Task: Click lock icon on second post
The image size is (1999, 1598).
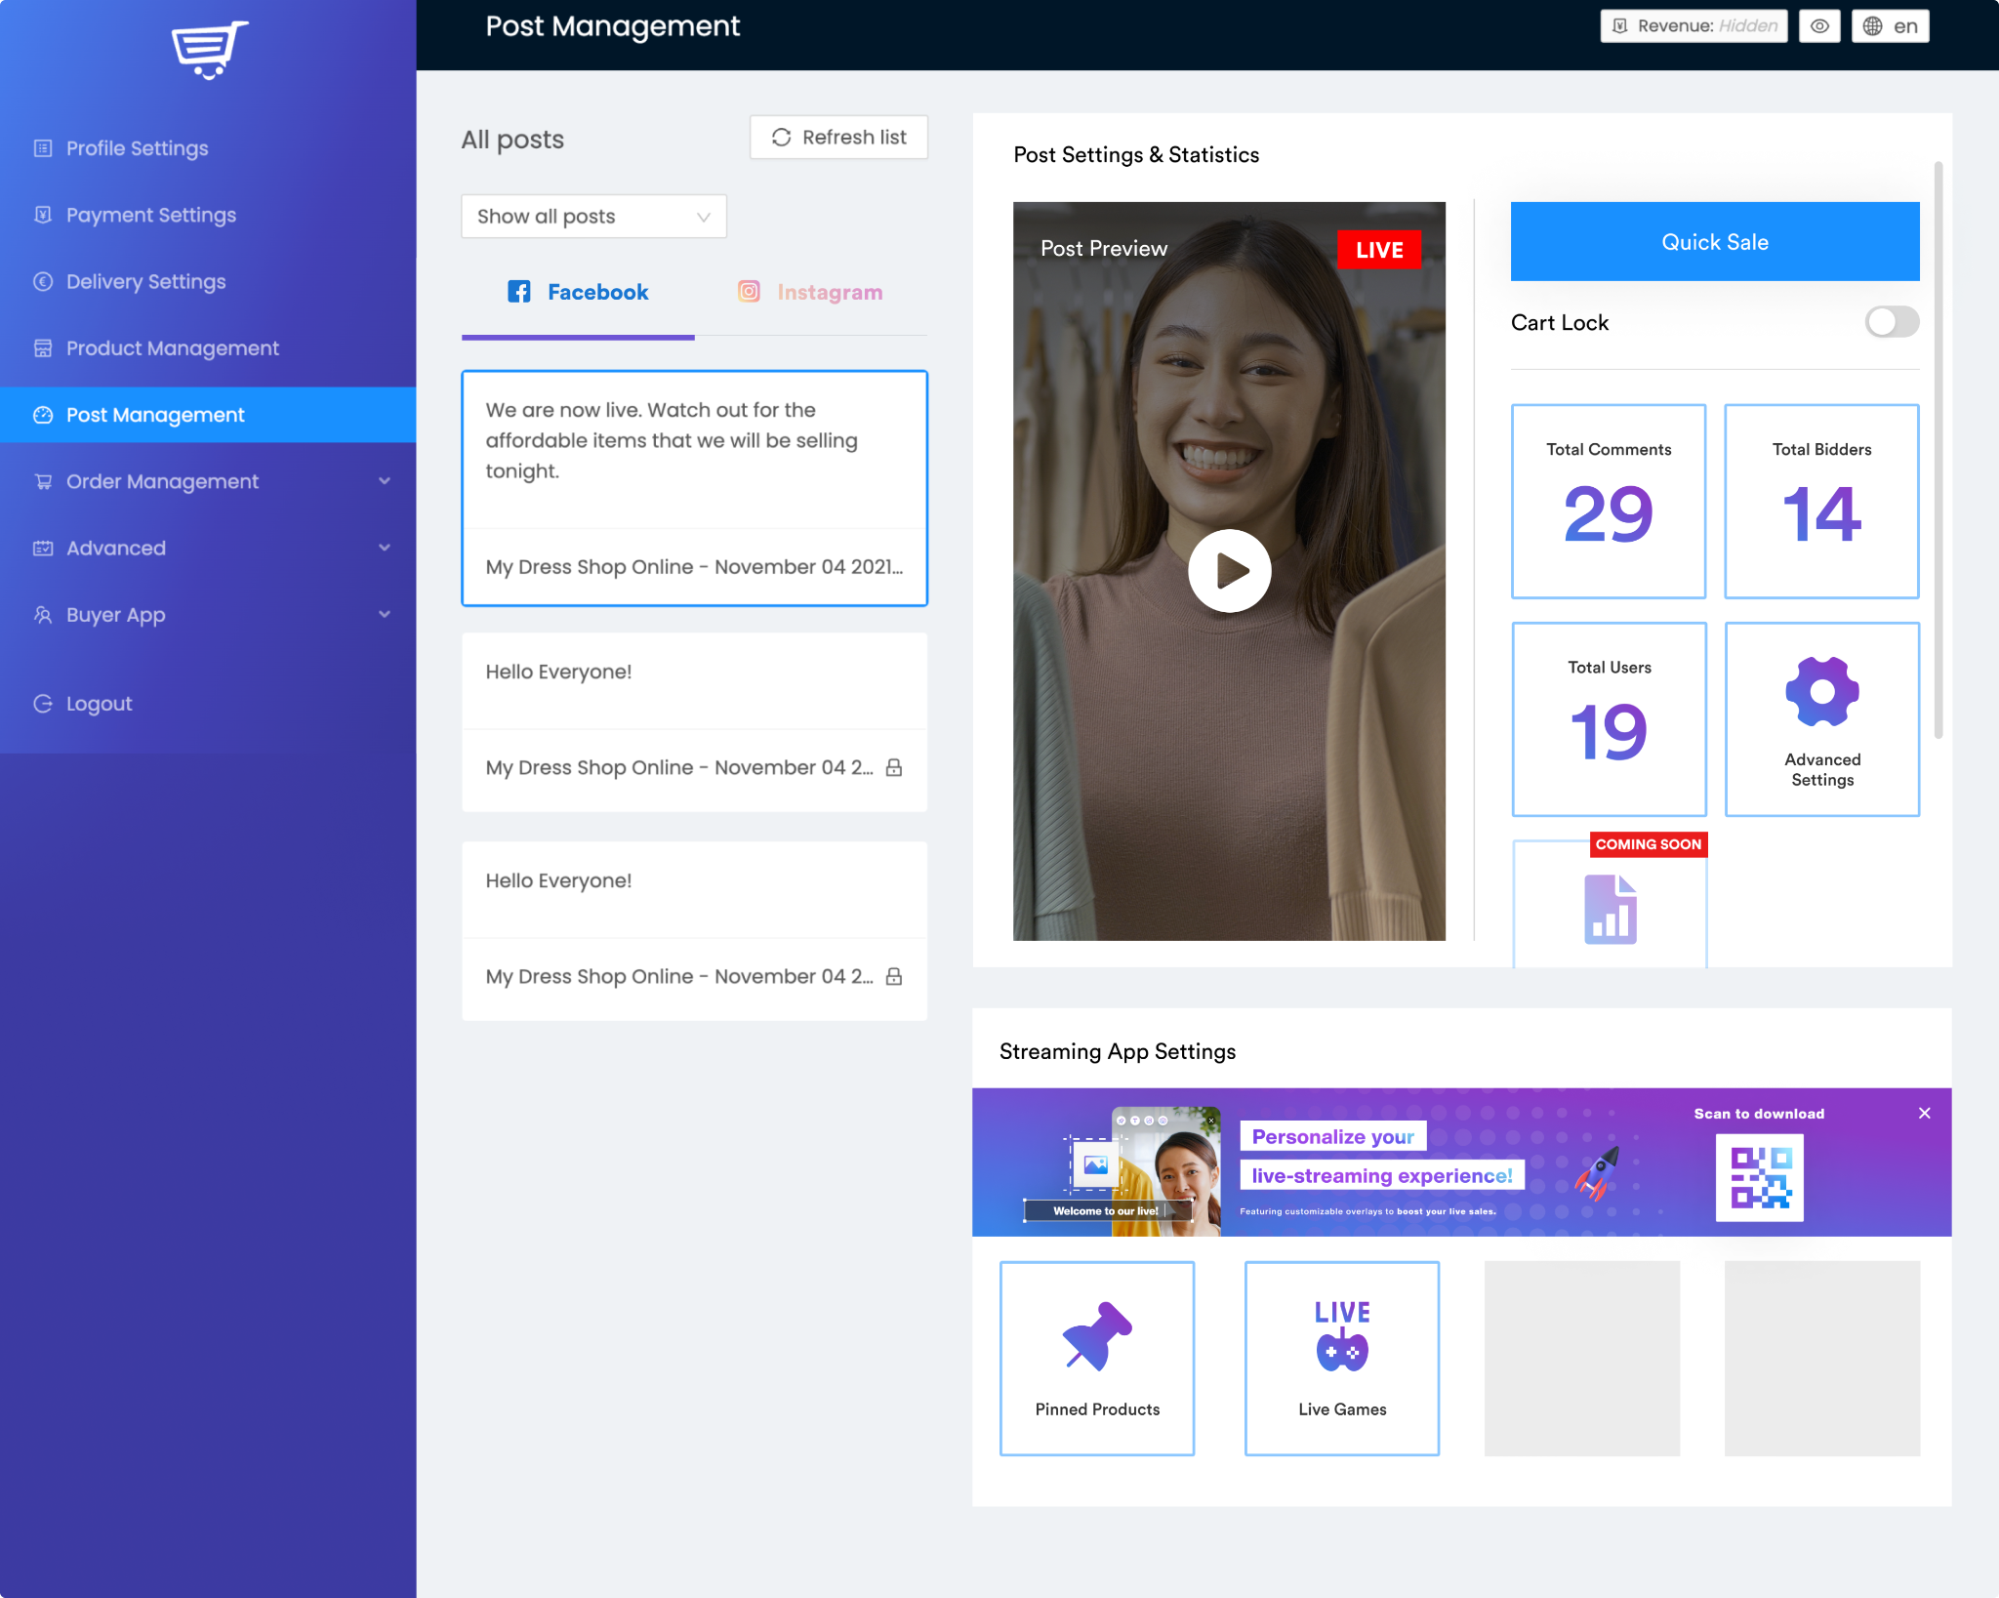Action: point(894,767)
